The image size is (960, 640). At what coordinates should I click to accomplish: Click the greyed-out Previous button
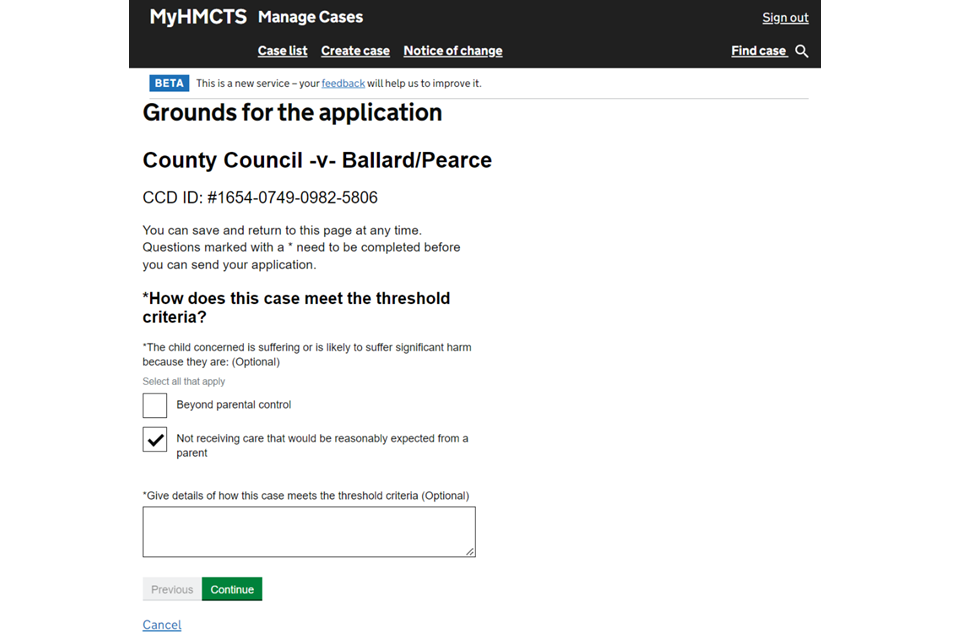tap(172, 590)
